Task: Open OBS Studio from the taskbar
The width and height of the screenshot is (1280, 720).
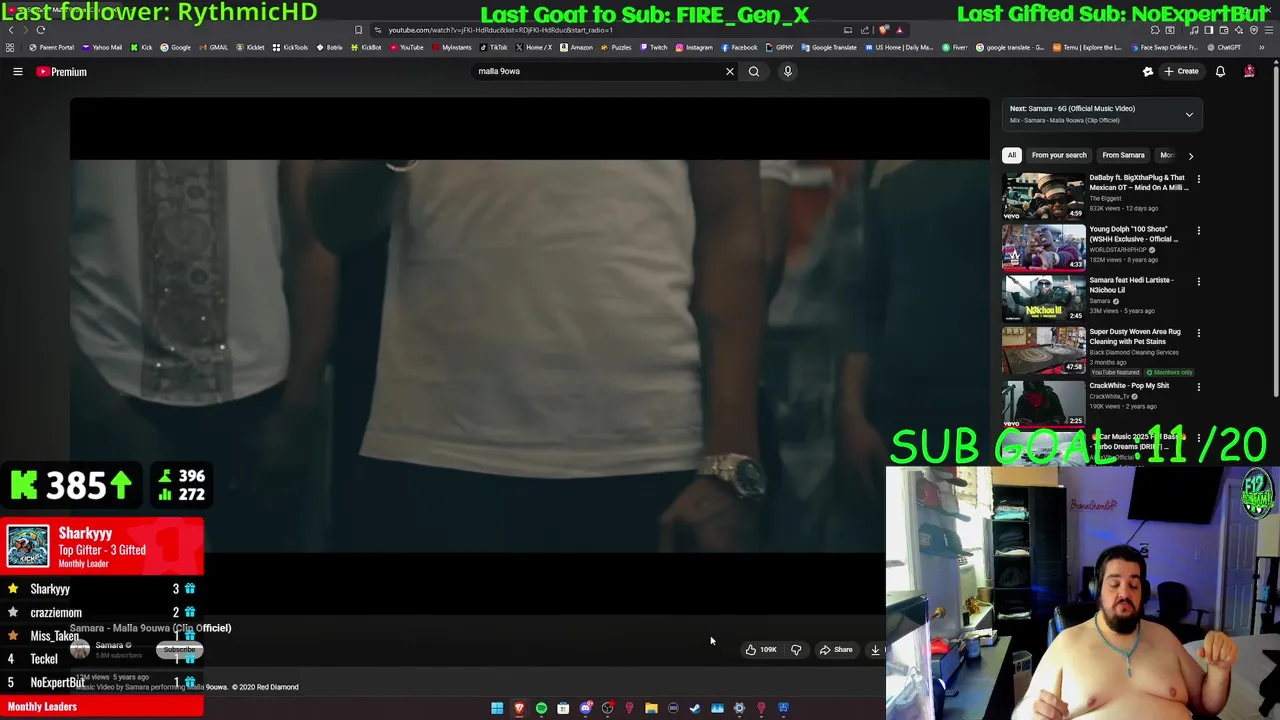Action: (608, 708)
